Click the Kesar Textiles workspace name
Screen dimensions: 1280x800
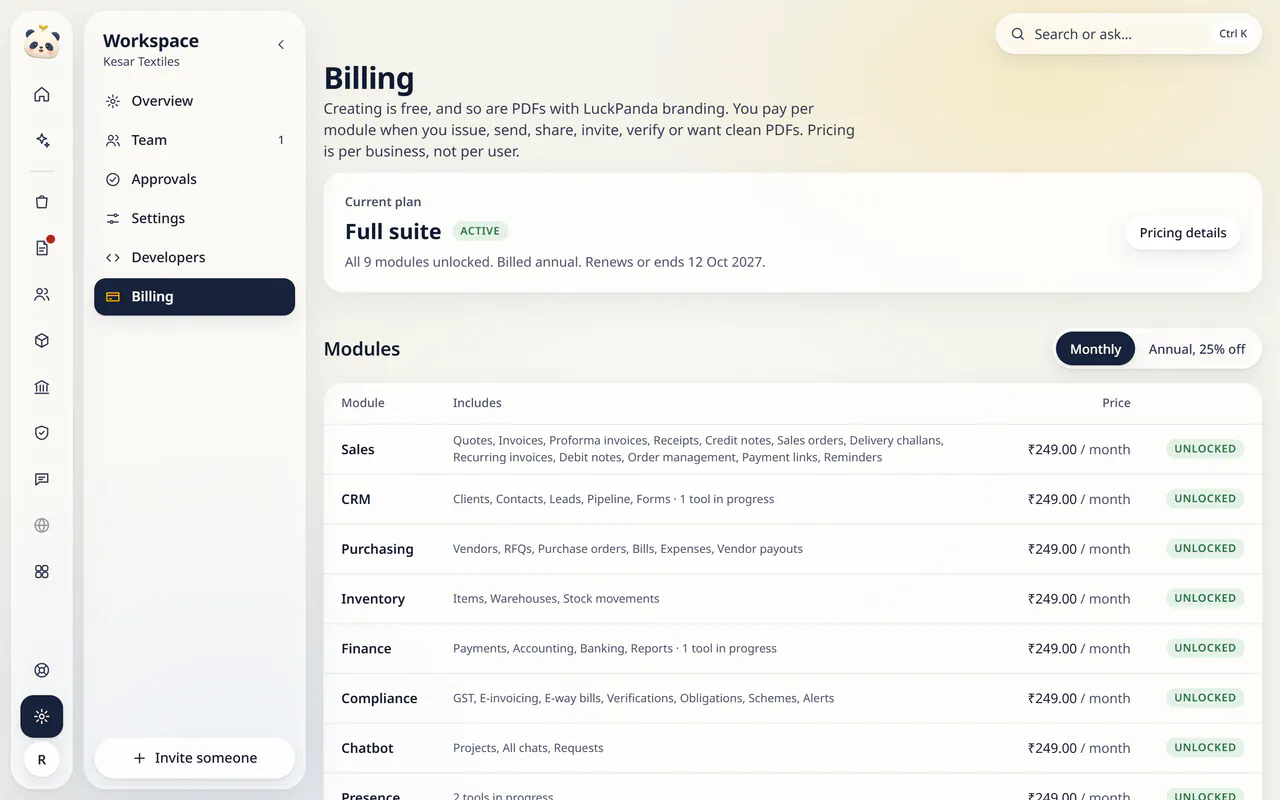(141, 62)
